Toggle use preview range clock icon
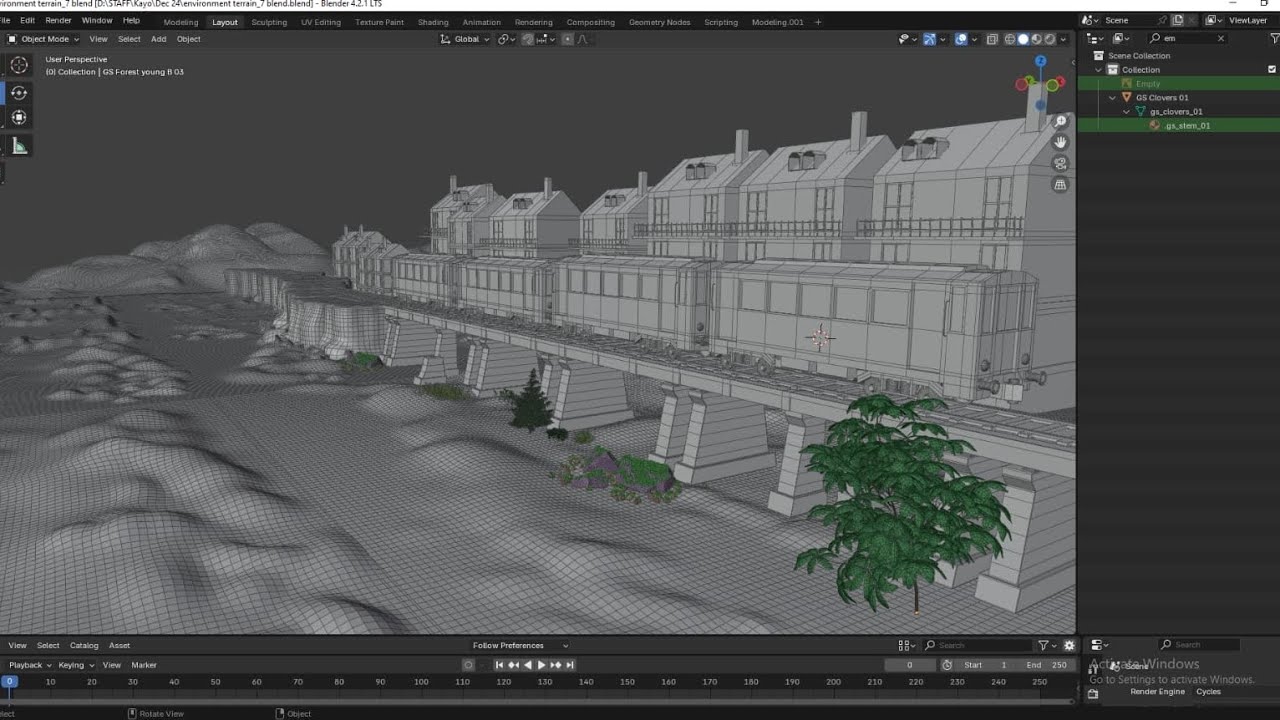This screenshot has width=1280, height=720. (x=947, y=665)
